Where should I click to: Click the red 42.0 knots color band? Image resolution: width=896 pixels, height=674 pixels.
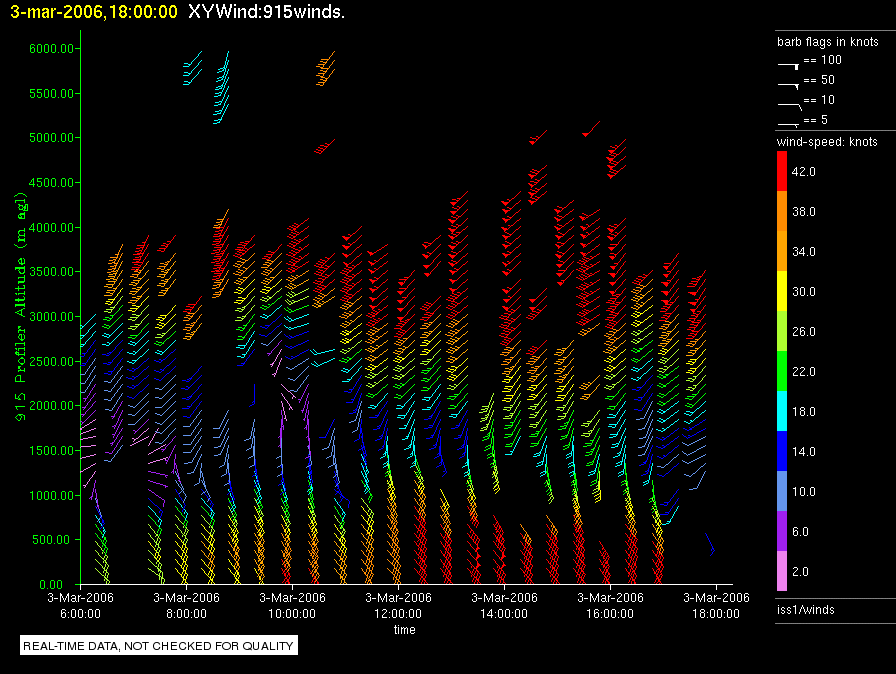click(x=782, y=171)
